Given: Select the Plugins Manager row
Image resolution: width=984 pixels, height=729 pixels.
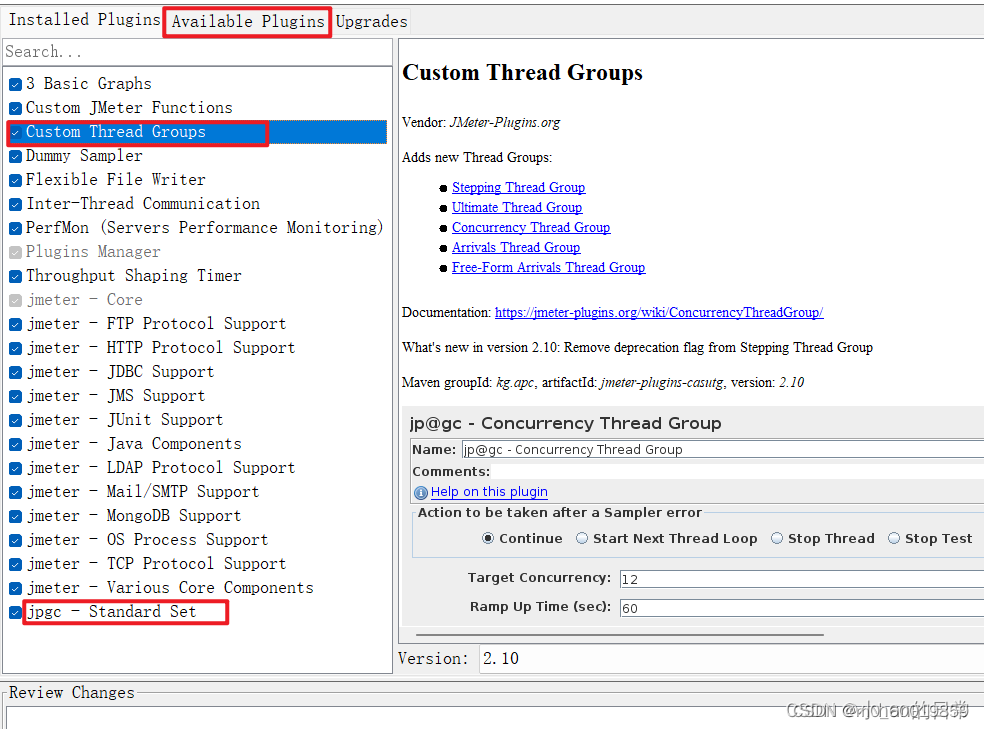Looking at the screenshot, I should pyautogui.click(x=197, y=252).
